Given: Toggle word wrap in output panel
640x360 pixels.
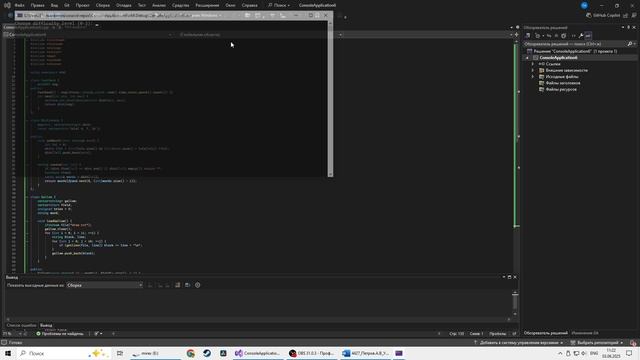Looking at the screenshot, I should pos(188,285).
